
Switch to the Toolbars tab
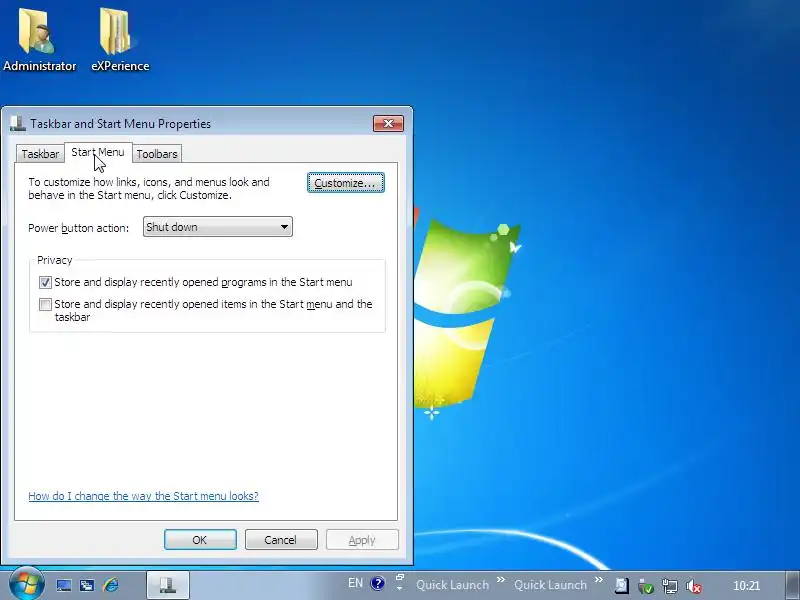(157, 154)
